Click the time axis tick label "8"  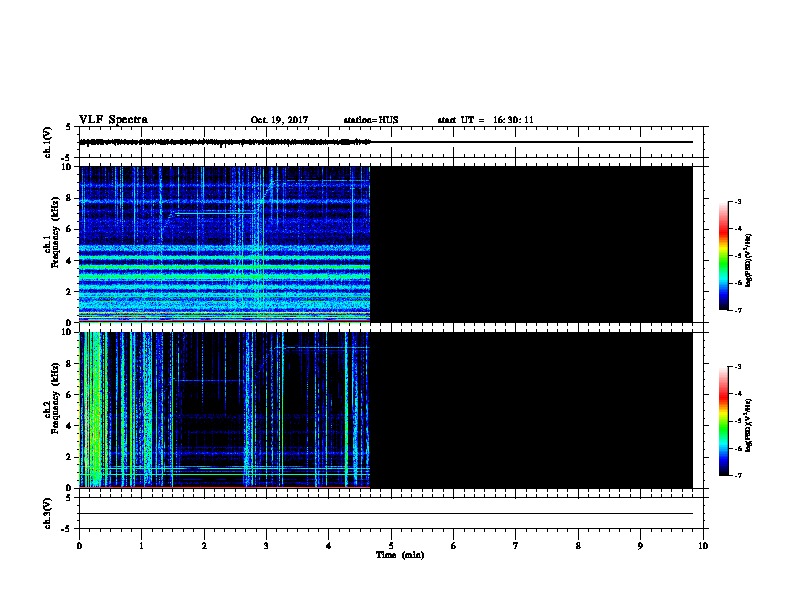tap(578, 546)
